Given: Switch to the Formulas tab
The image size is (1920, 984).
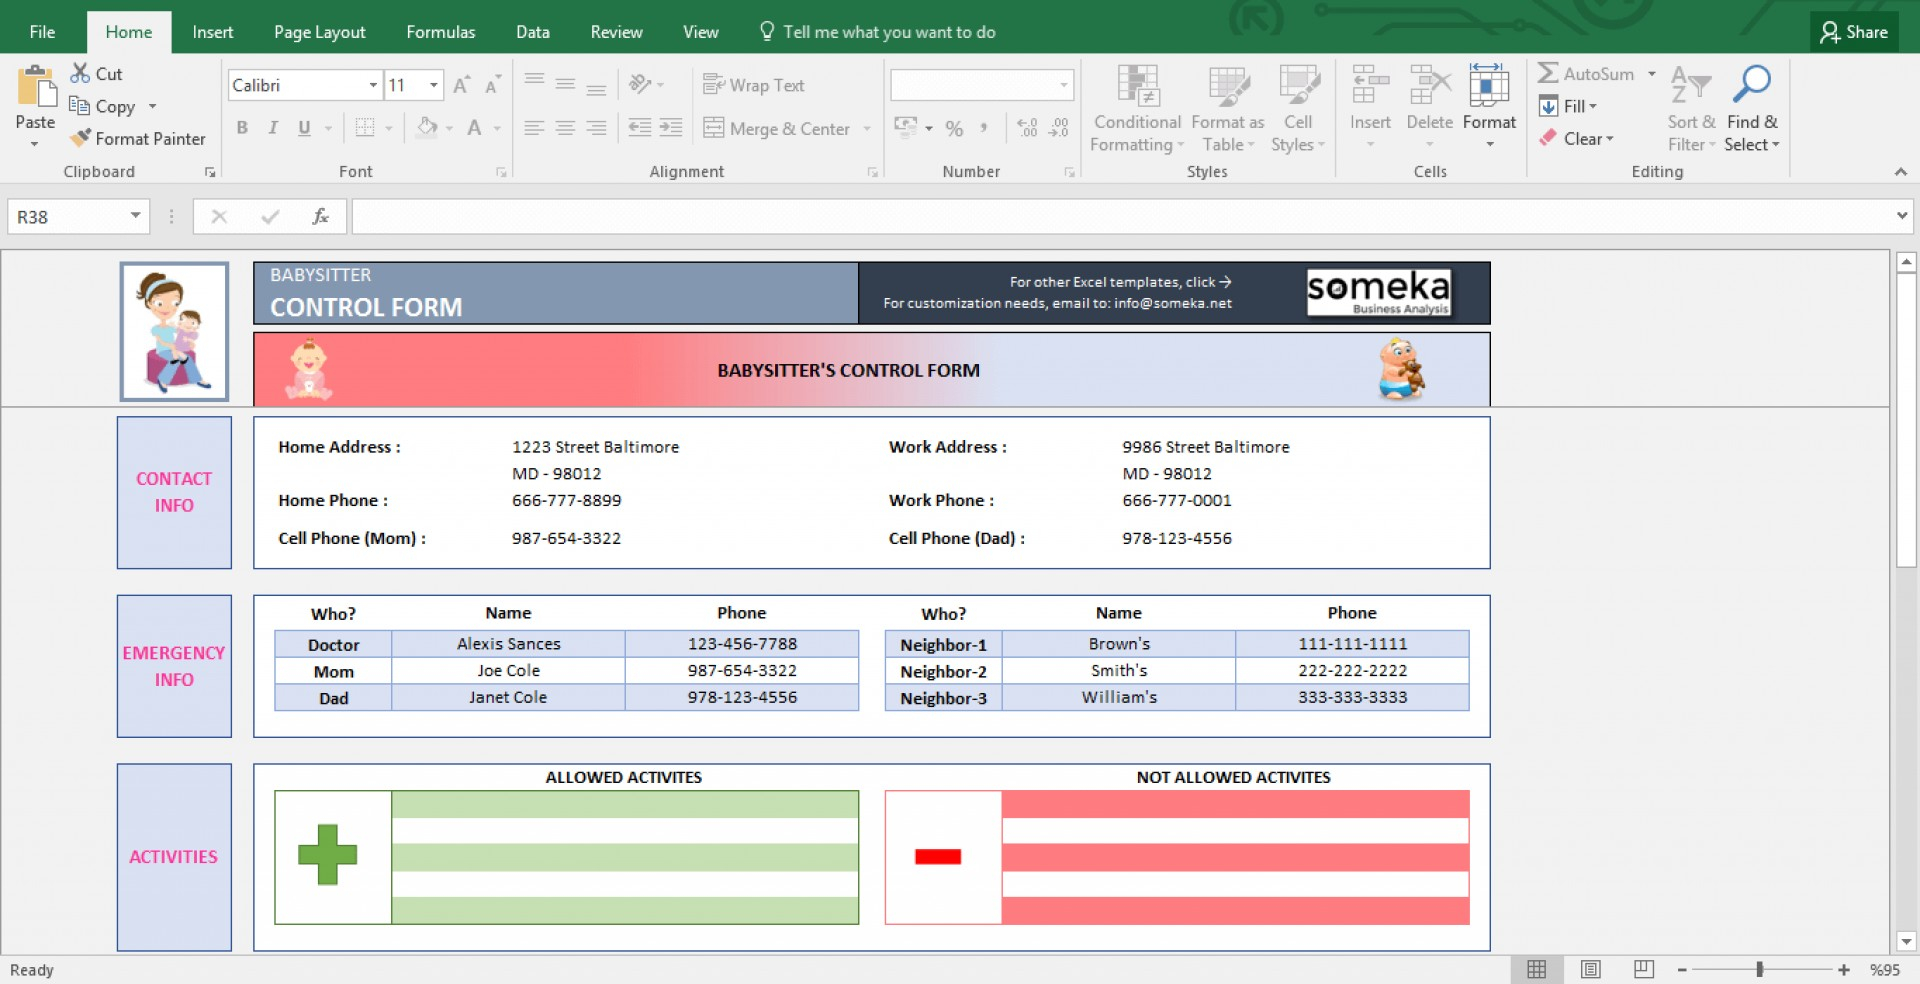Looking at the screenshot, I should tap(441, 32).
